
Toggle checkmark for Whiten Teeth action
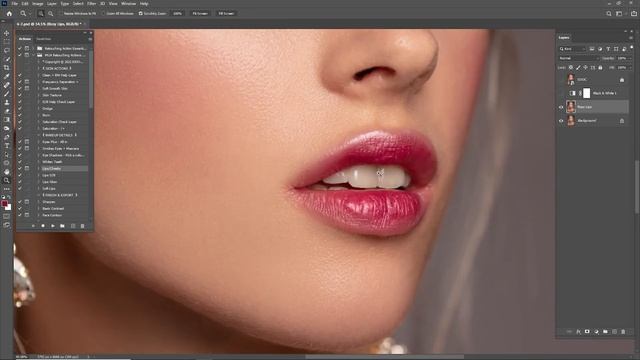20,162
